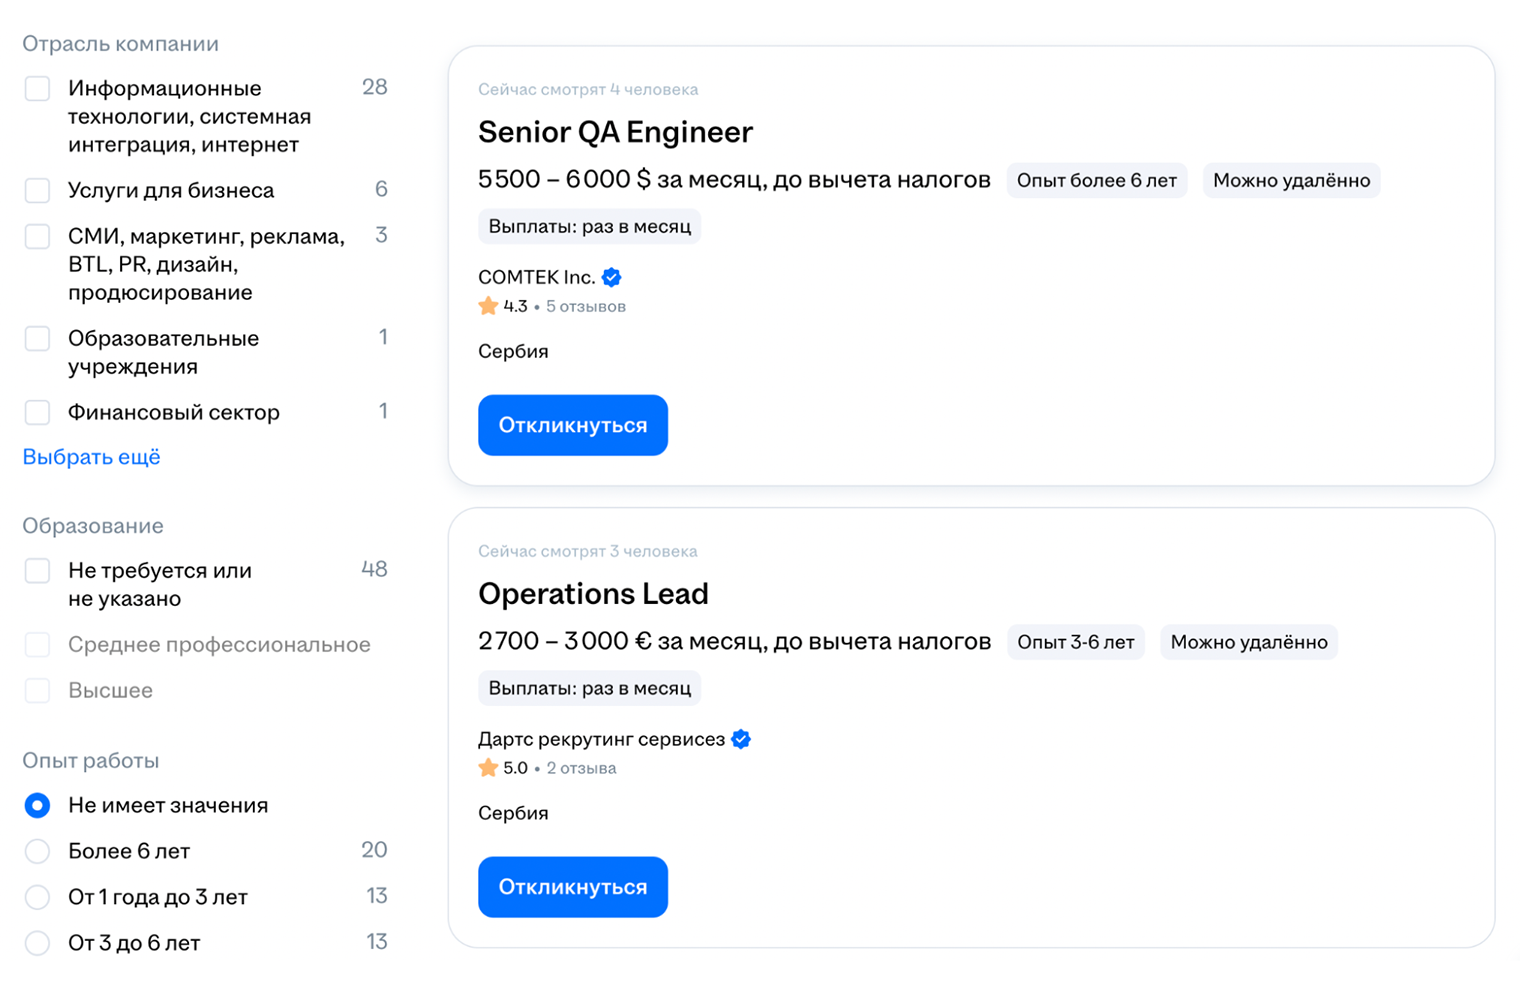The width and height of the screenshot is (1520, 992).
Task: Expand industries with Выбрать ещё
Action: tap(91, 457)
